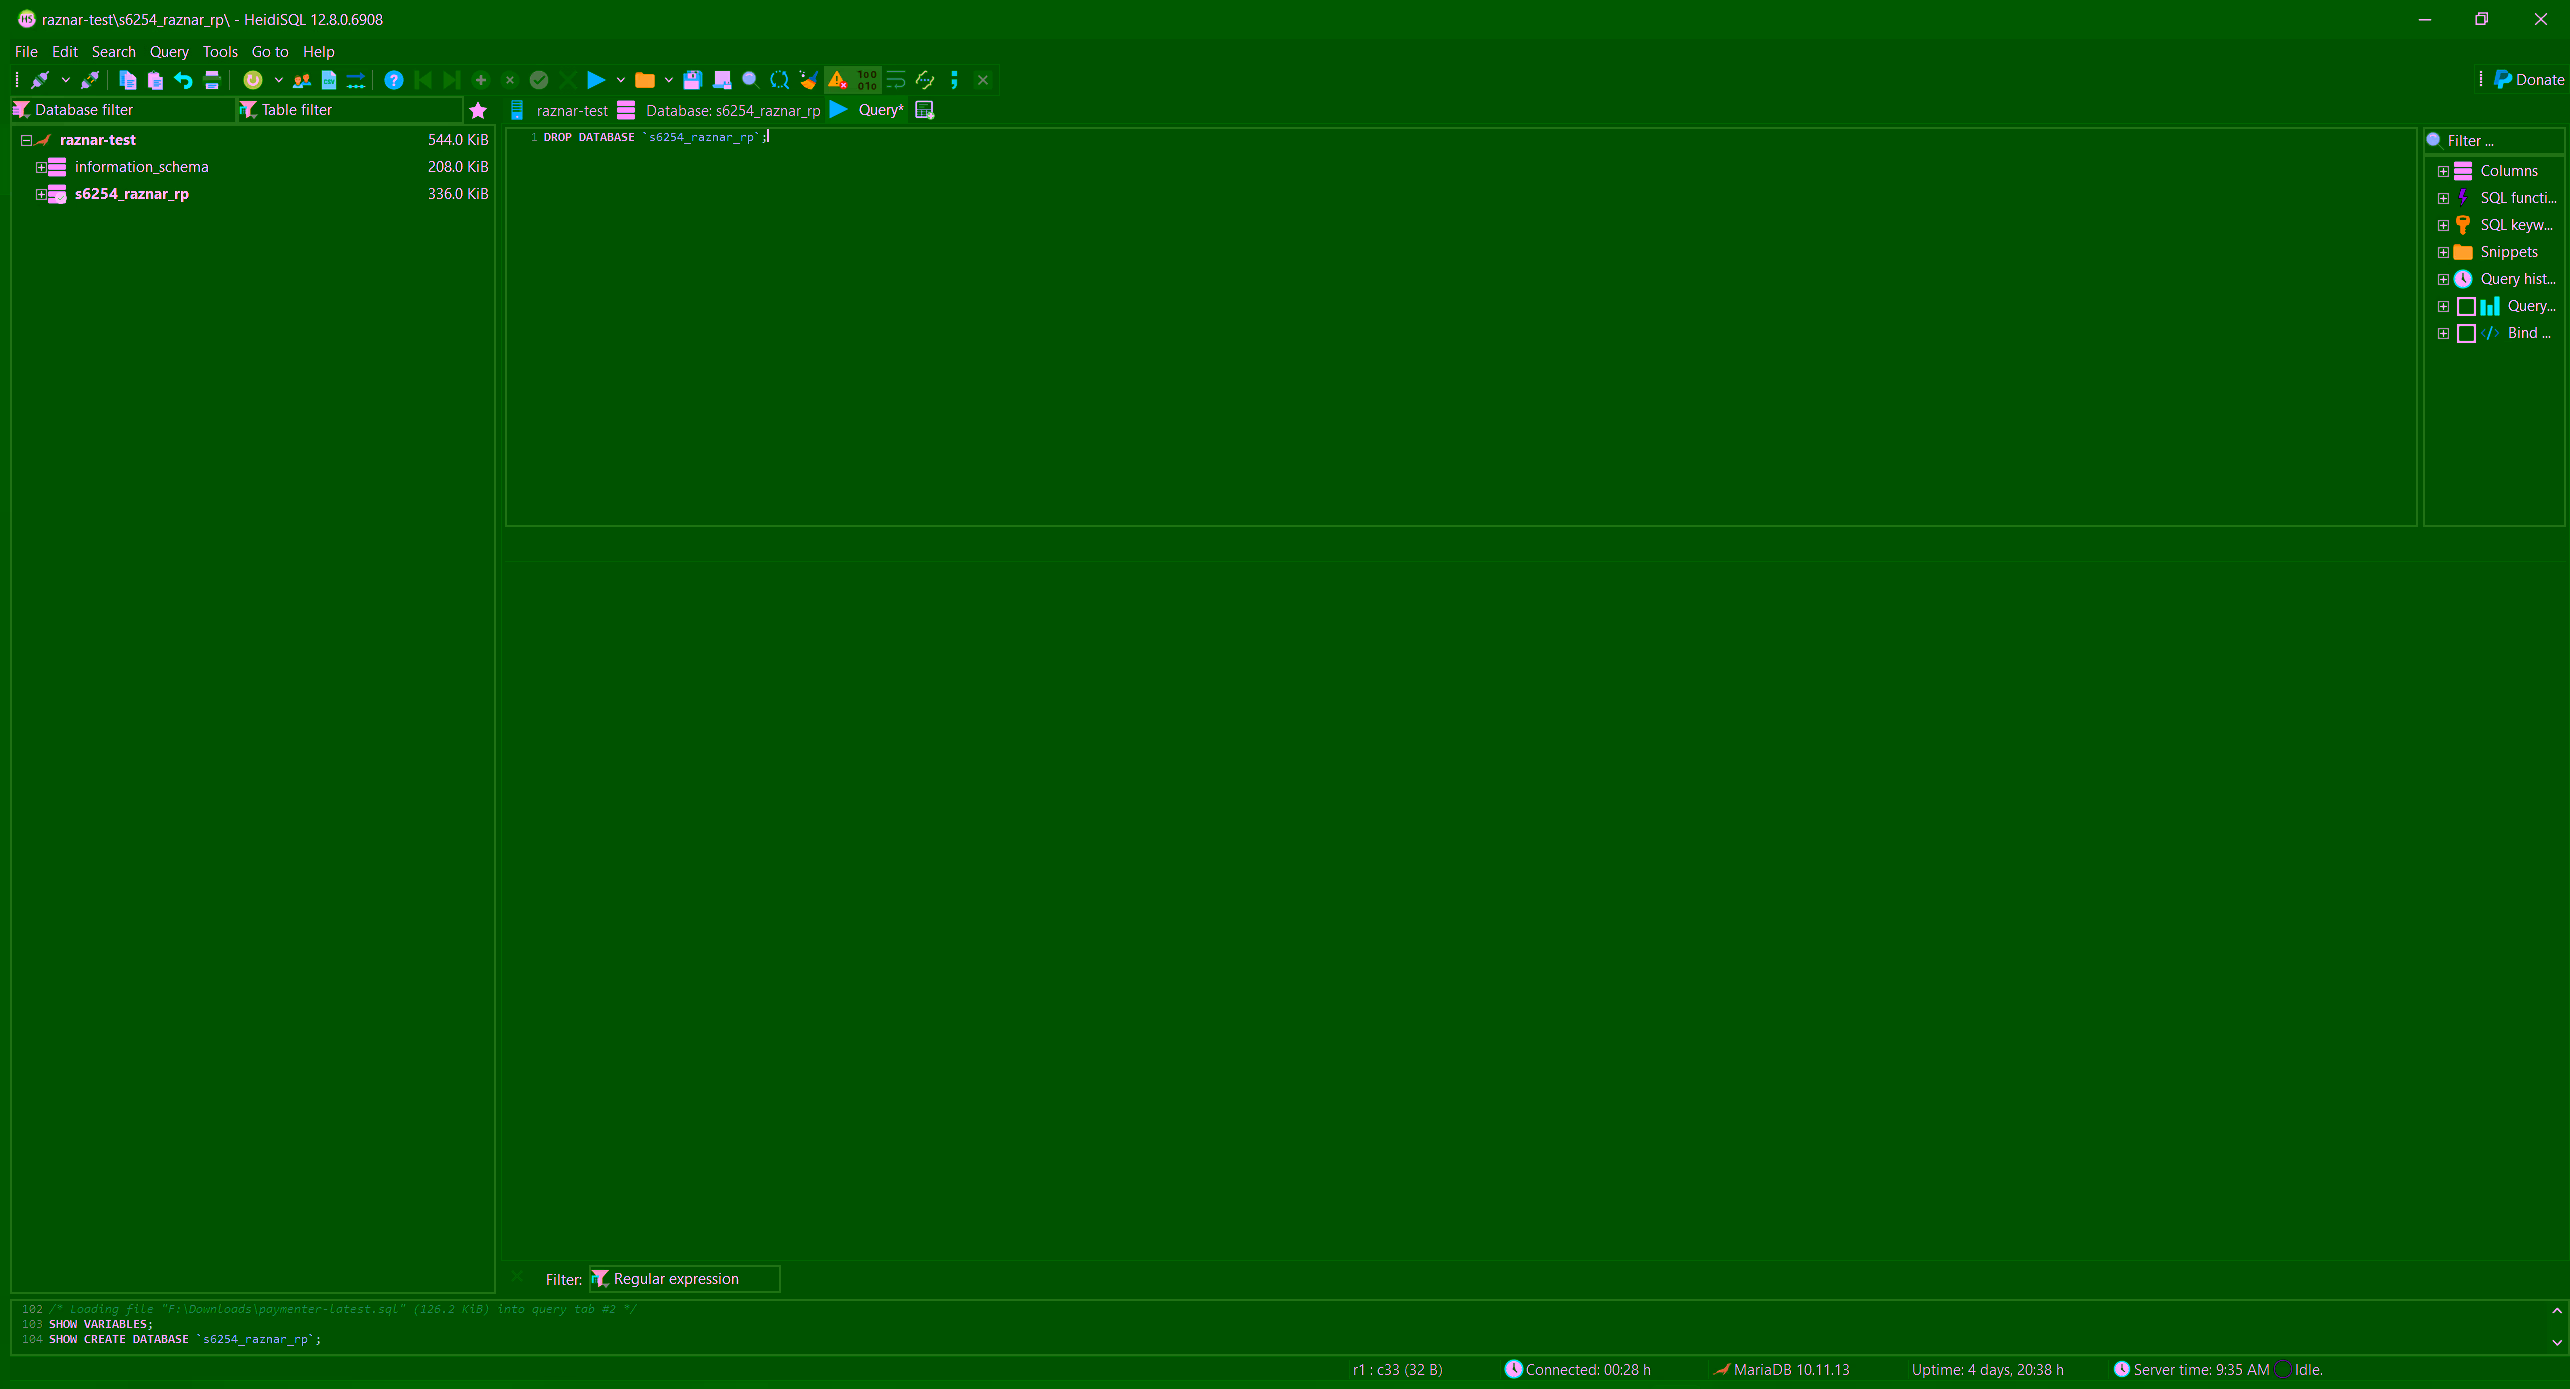This screenshot has width=2570, height=1389.
Task: Select the Query* tab
Action: point(867,110)
